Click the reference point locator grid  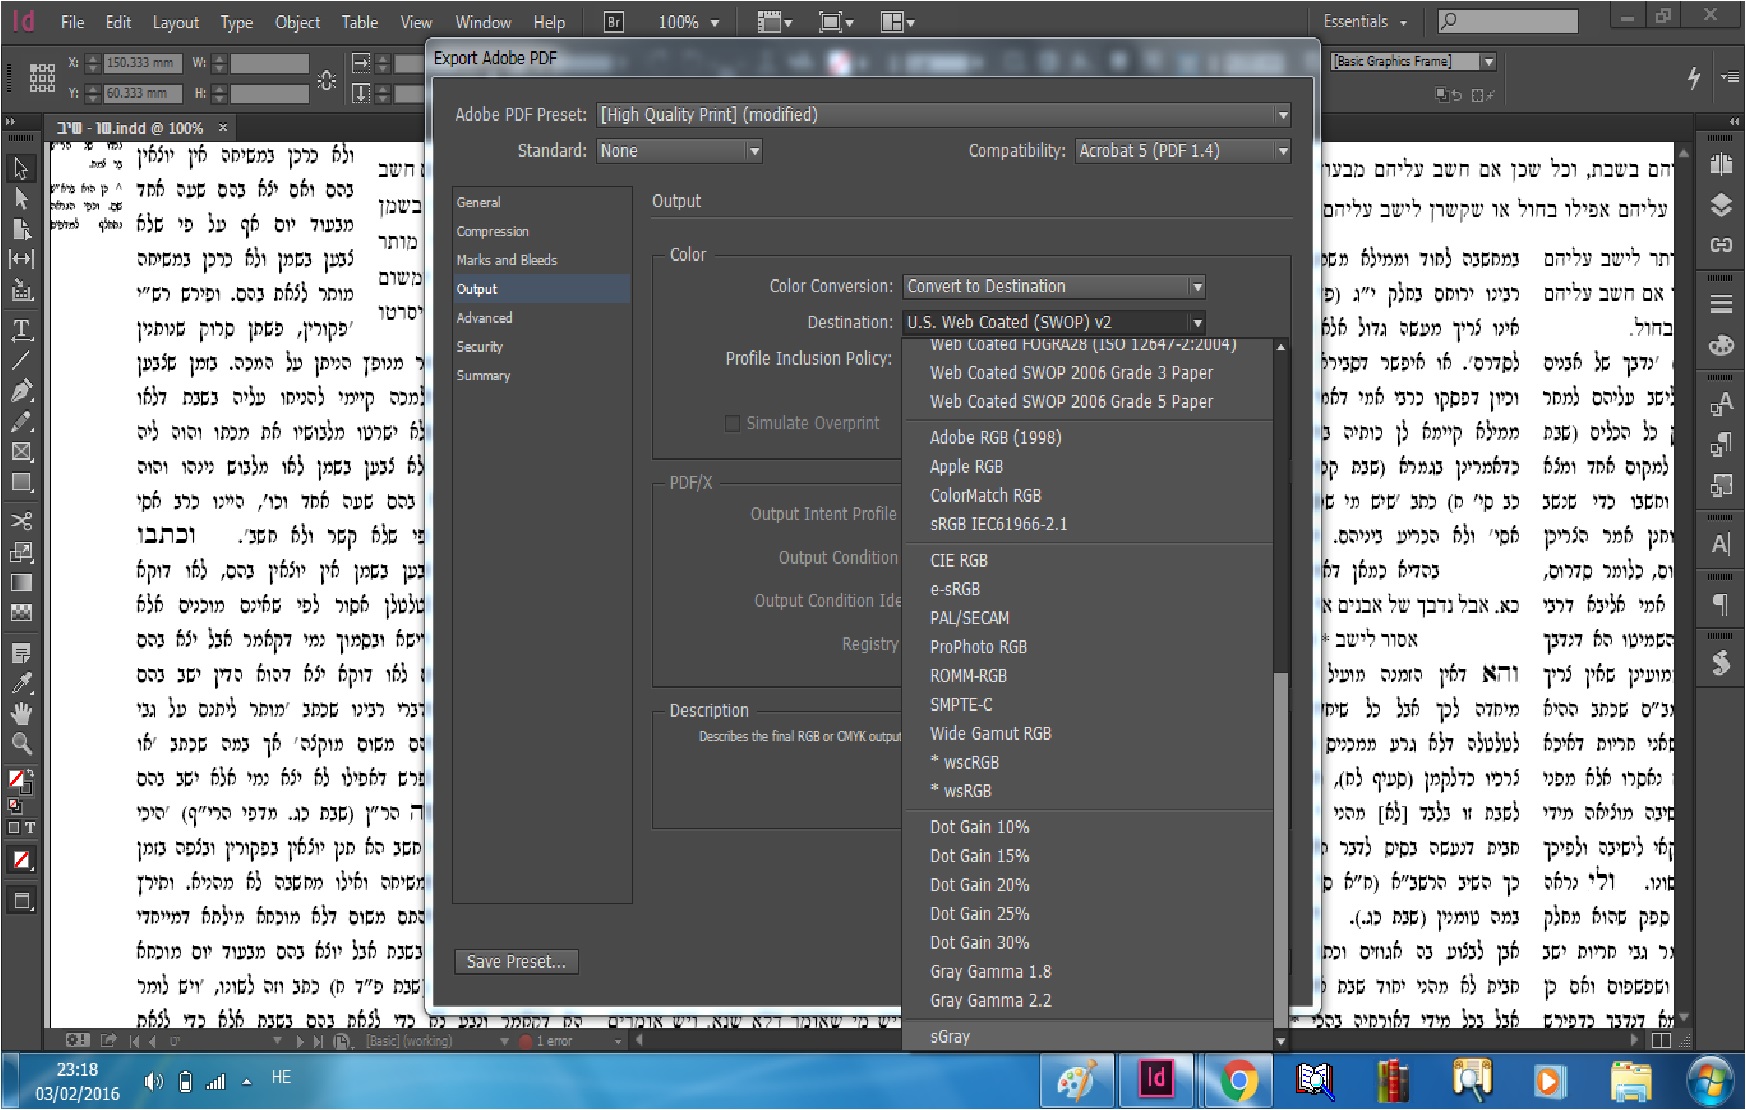42,77
